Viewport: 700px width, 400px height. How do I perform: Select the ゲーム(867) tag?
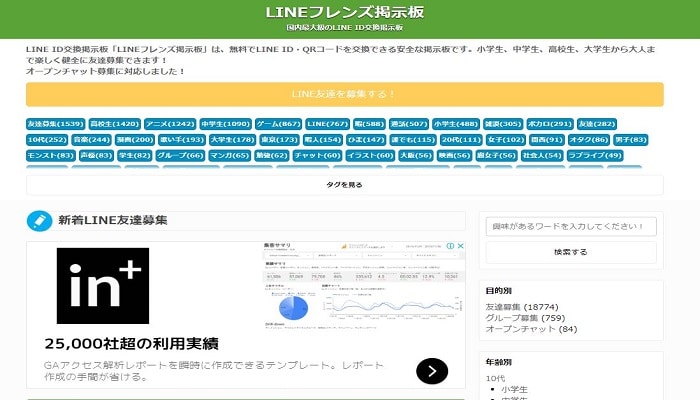click(x=279, y=124)
